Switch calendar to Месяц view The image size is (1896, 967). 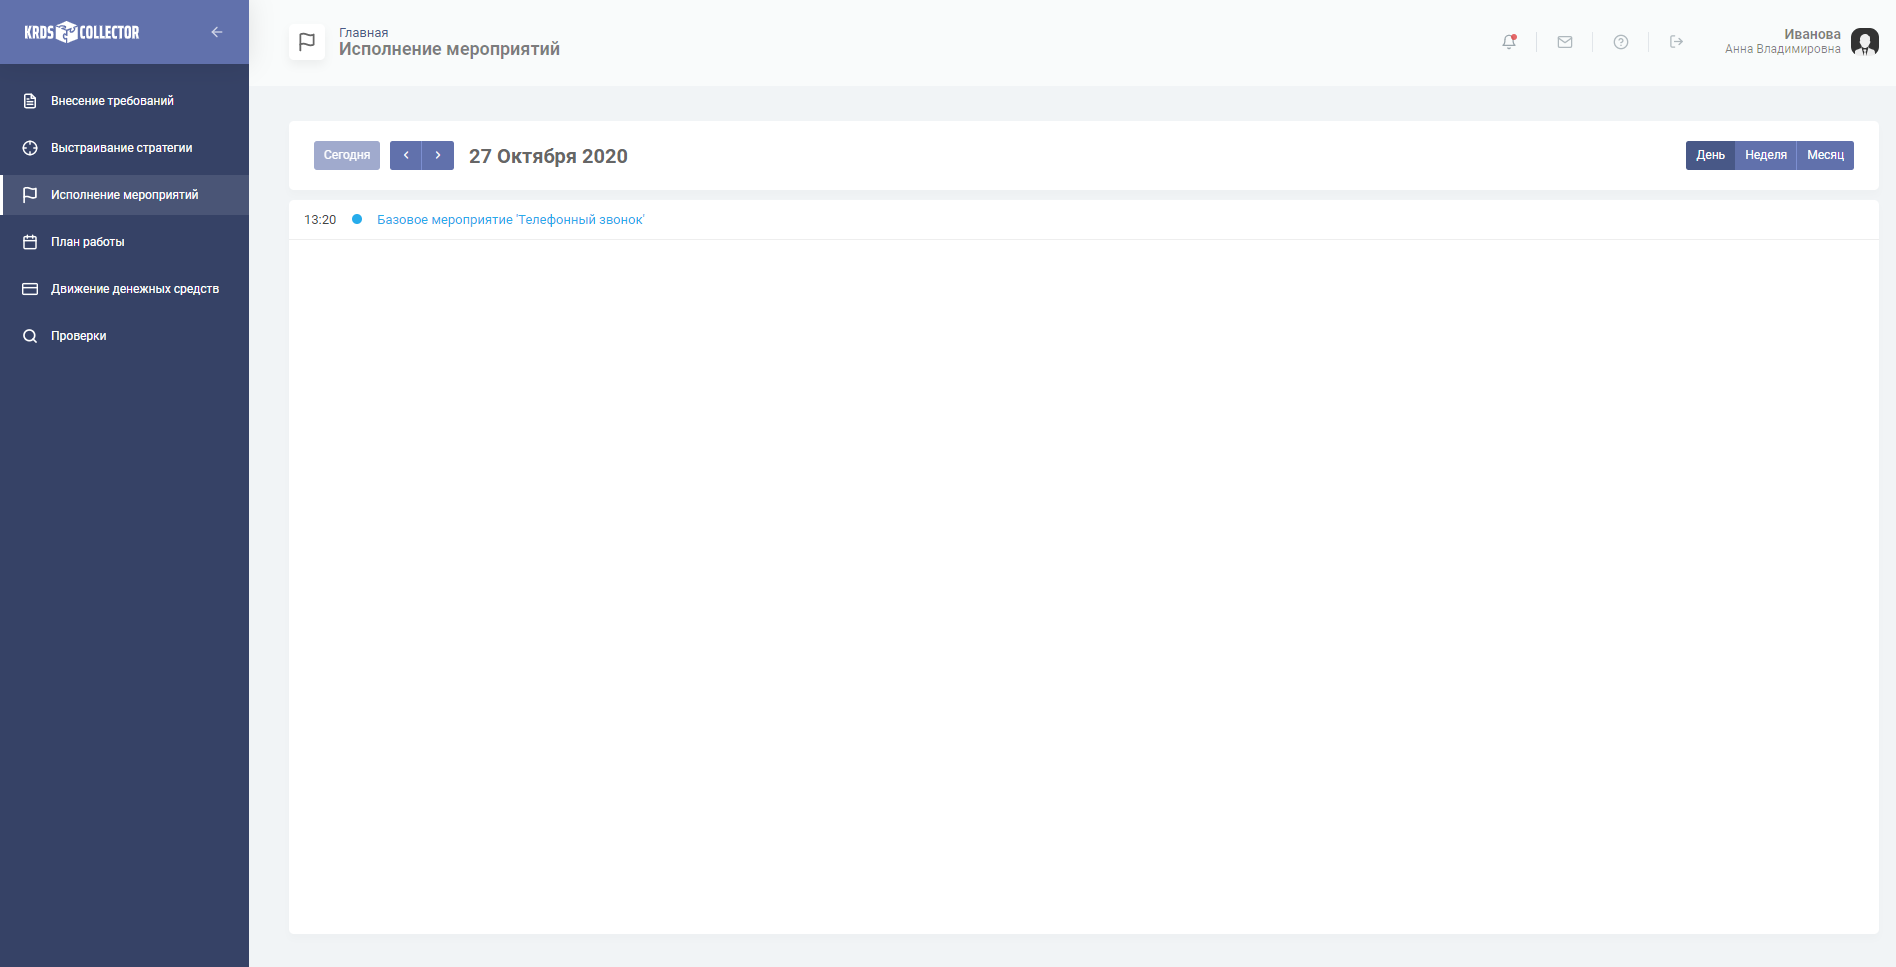tap(1825, 155)
